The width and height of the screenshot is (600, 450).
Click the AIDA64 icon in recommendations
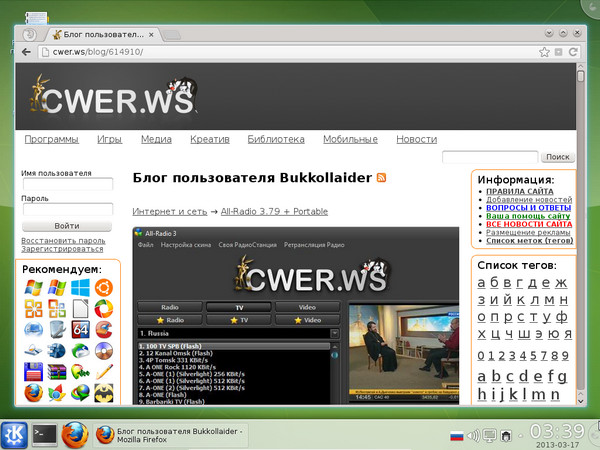(80, 330)
